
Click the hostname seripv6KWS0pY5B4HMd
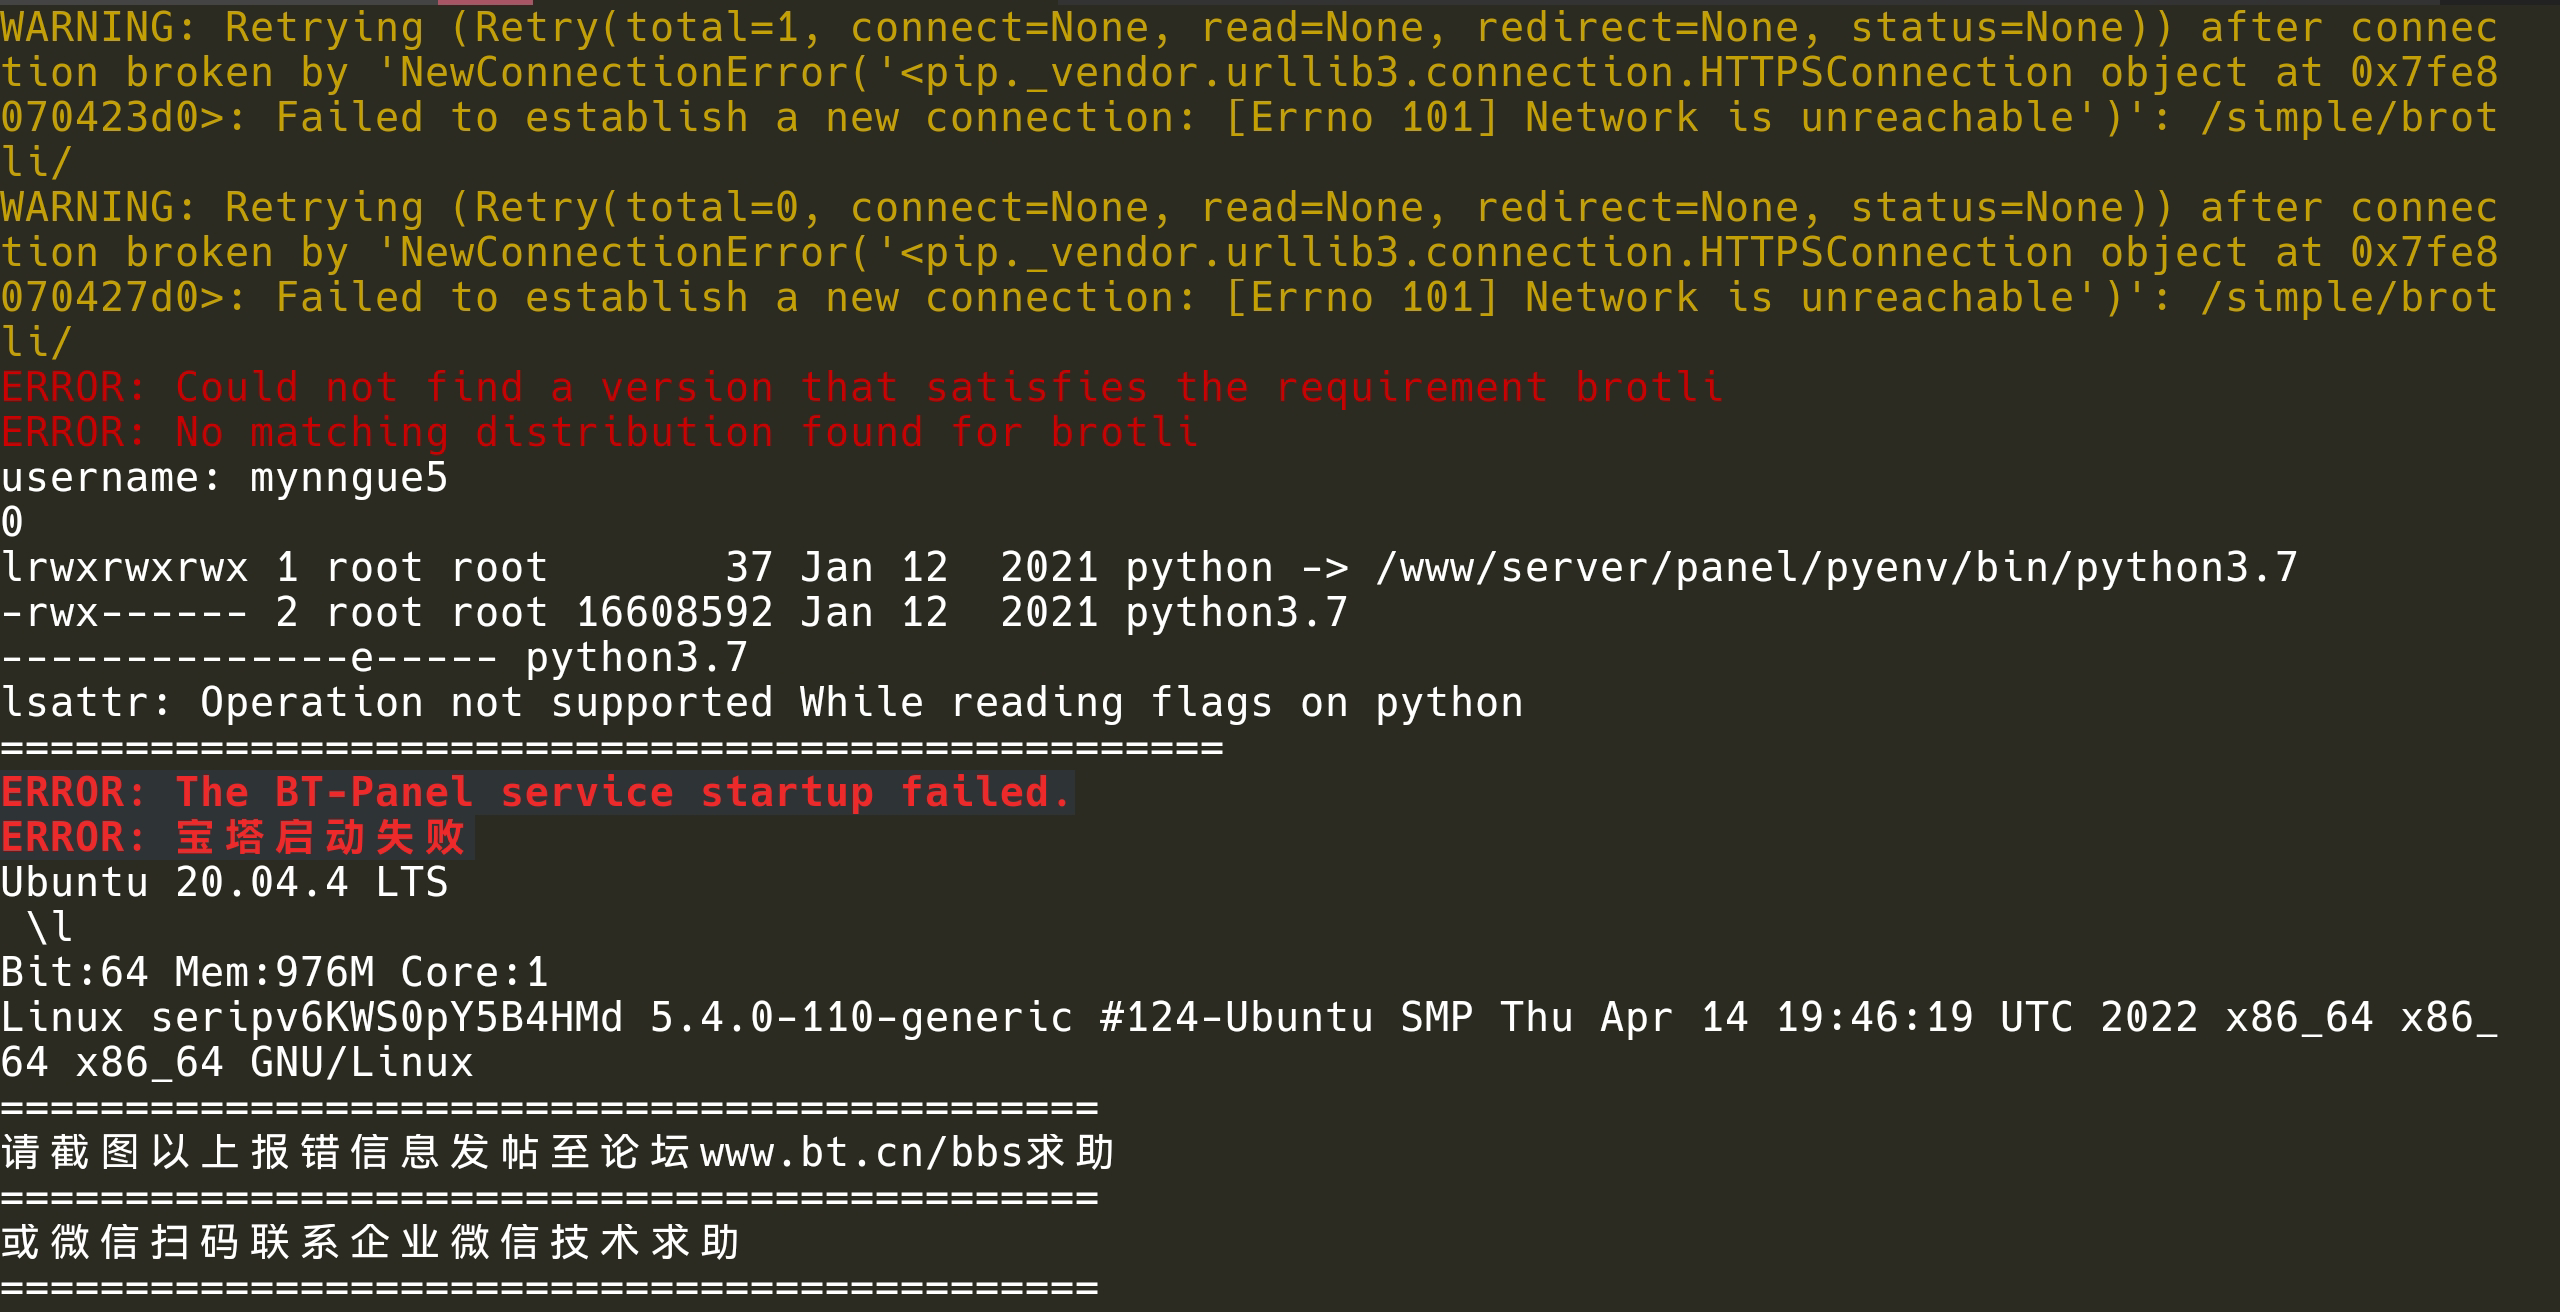tap(387, 1018)
